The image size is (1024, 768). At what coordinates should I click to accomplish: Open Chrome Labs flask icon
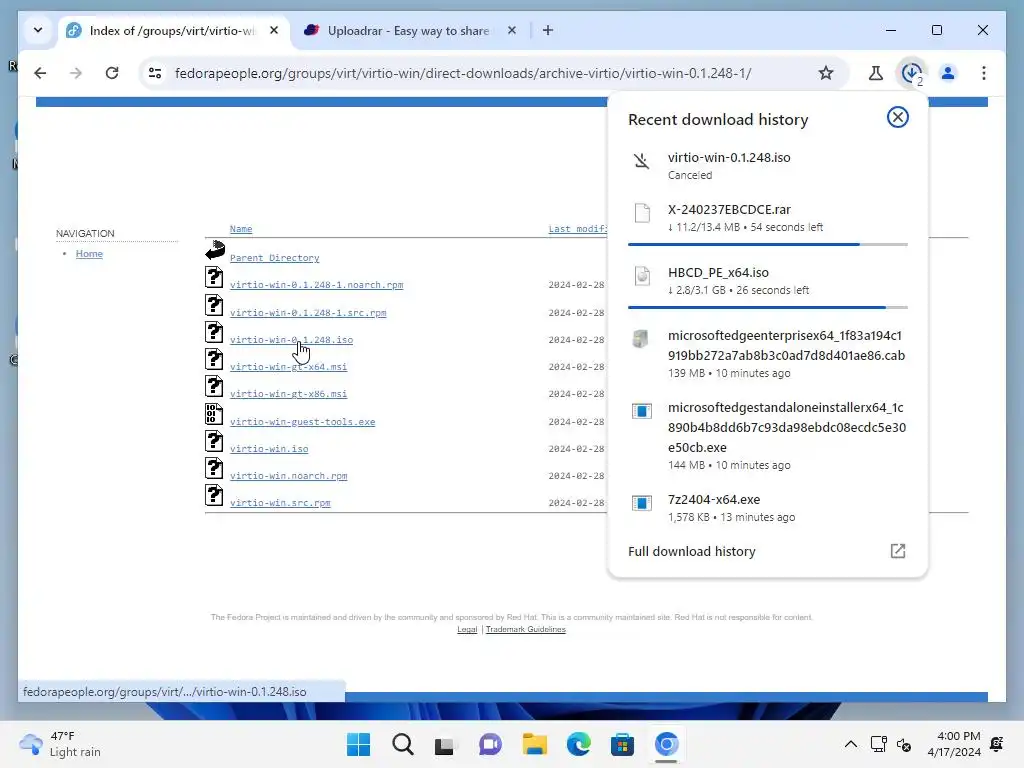876,73
